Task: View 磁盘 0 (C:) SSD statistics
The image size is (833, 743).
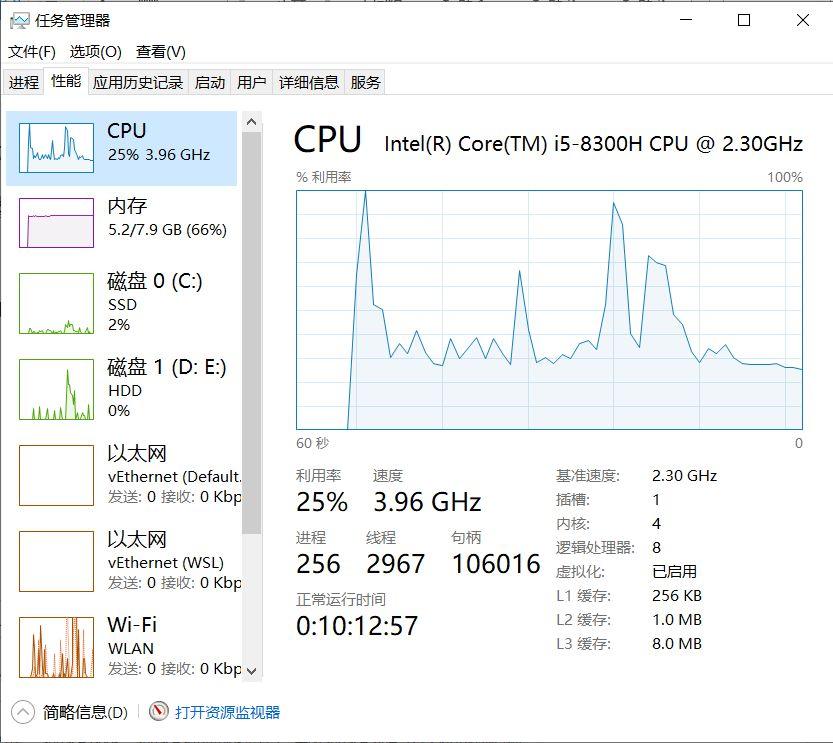Action: [120, 302]
